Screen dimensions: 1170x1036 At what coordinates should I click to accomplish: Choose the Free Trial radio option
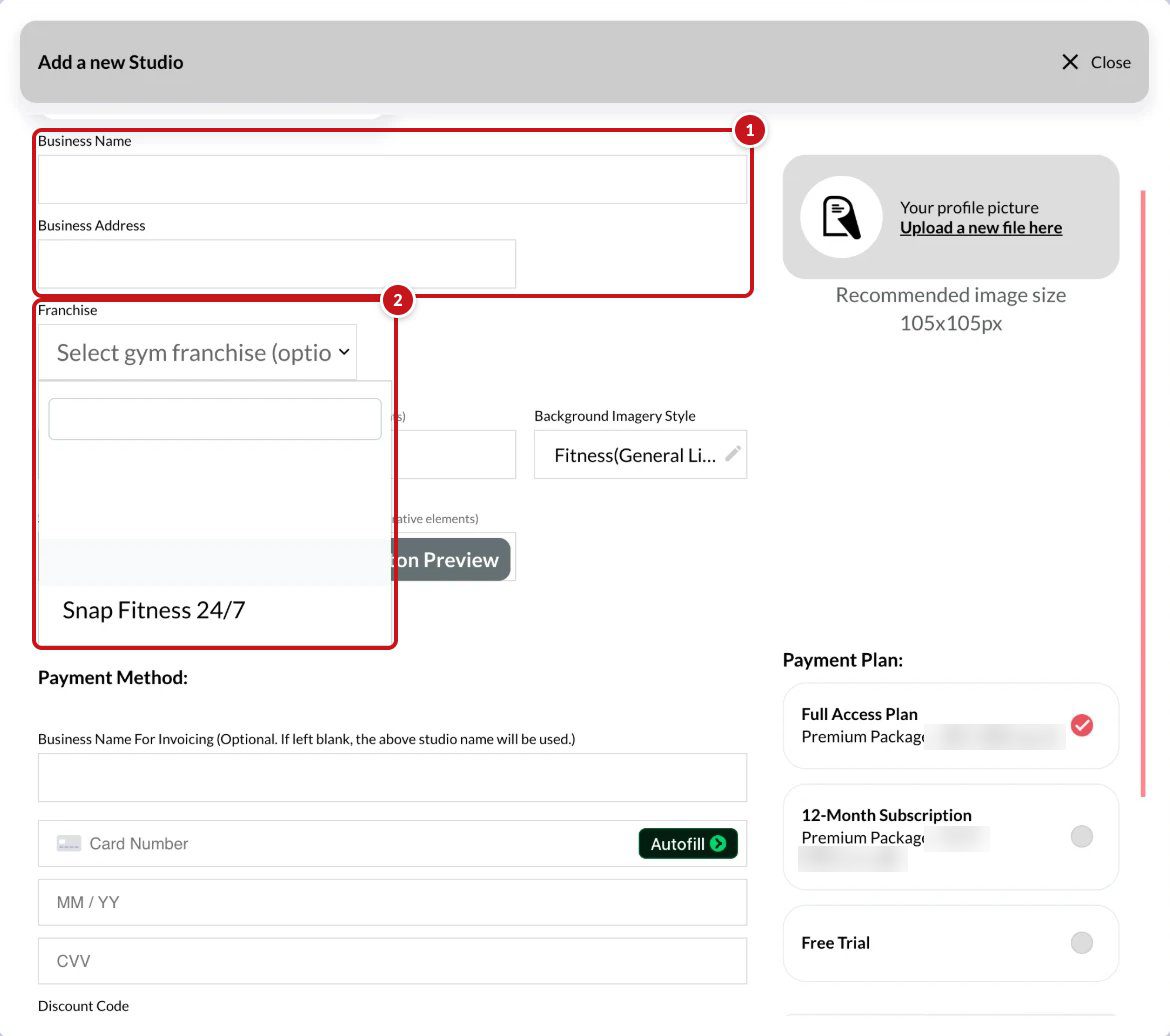[1081, 943]
